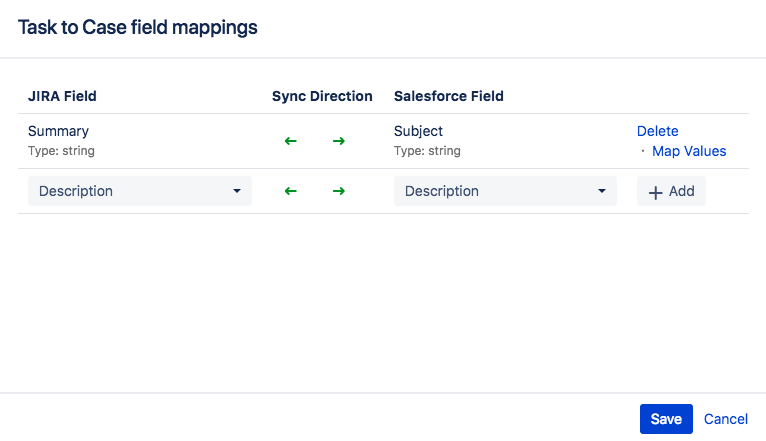
Task: Delete the Summary to Subject mapping
Action: (x=658, y=131)
